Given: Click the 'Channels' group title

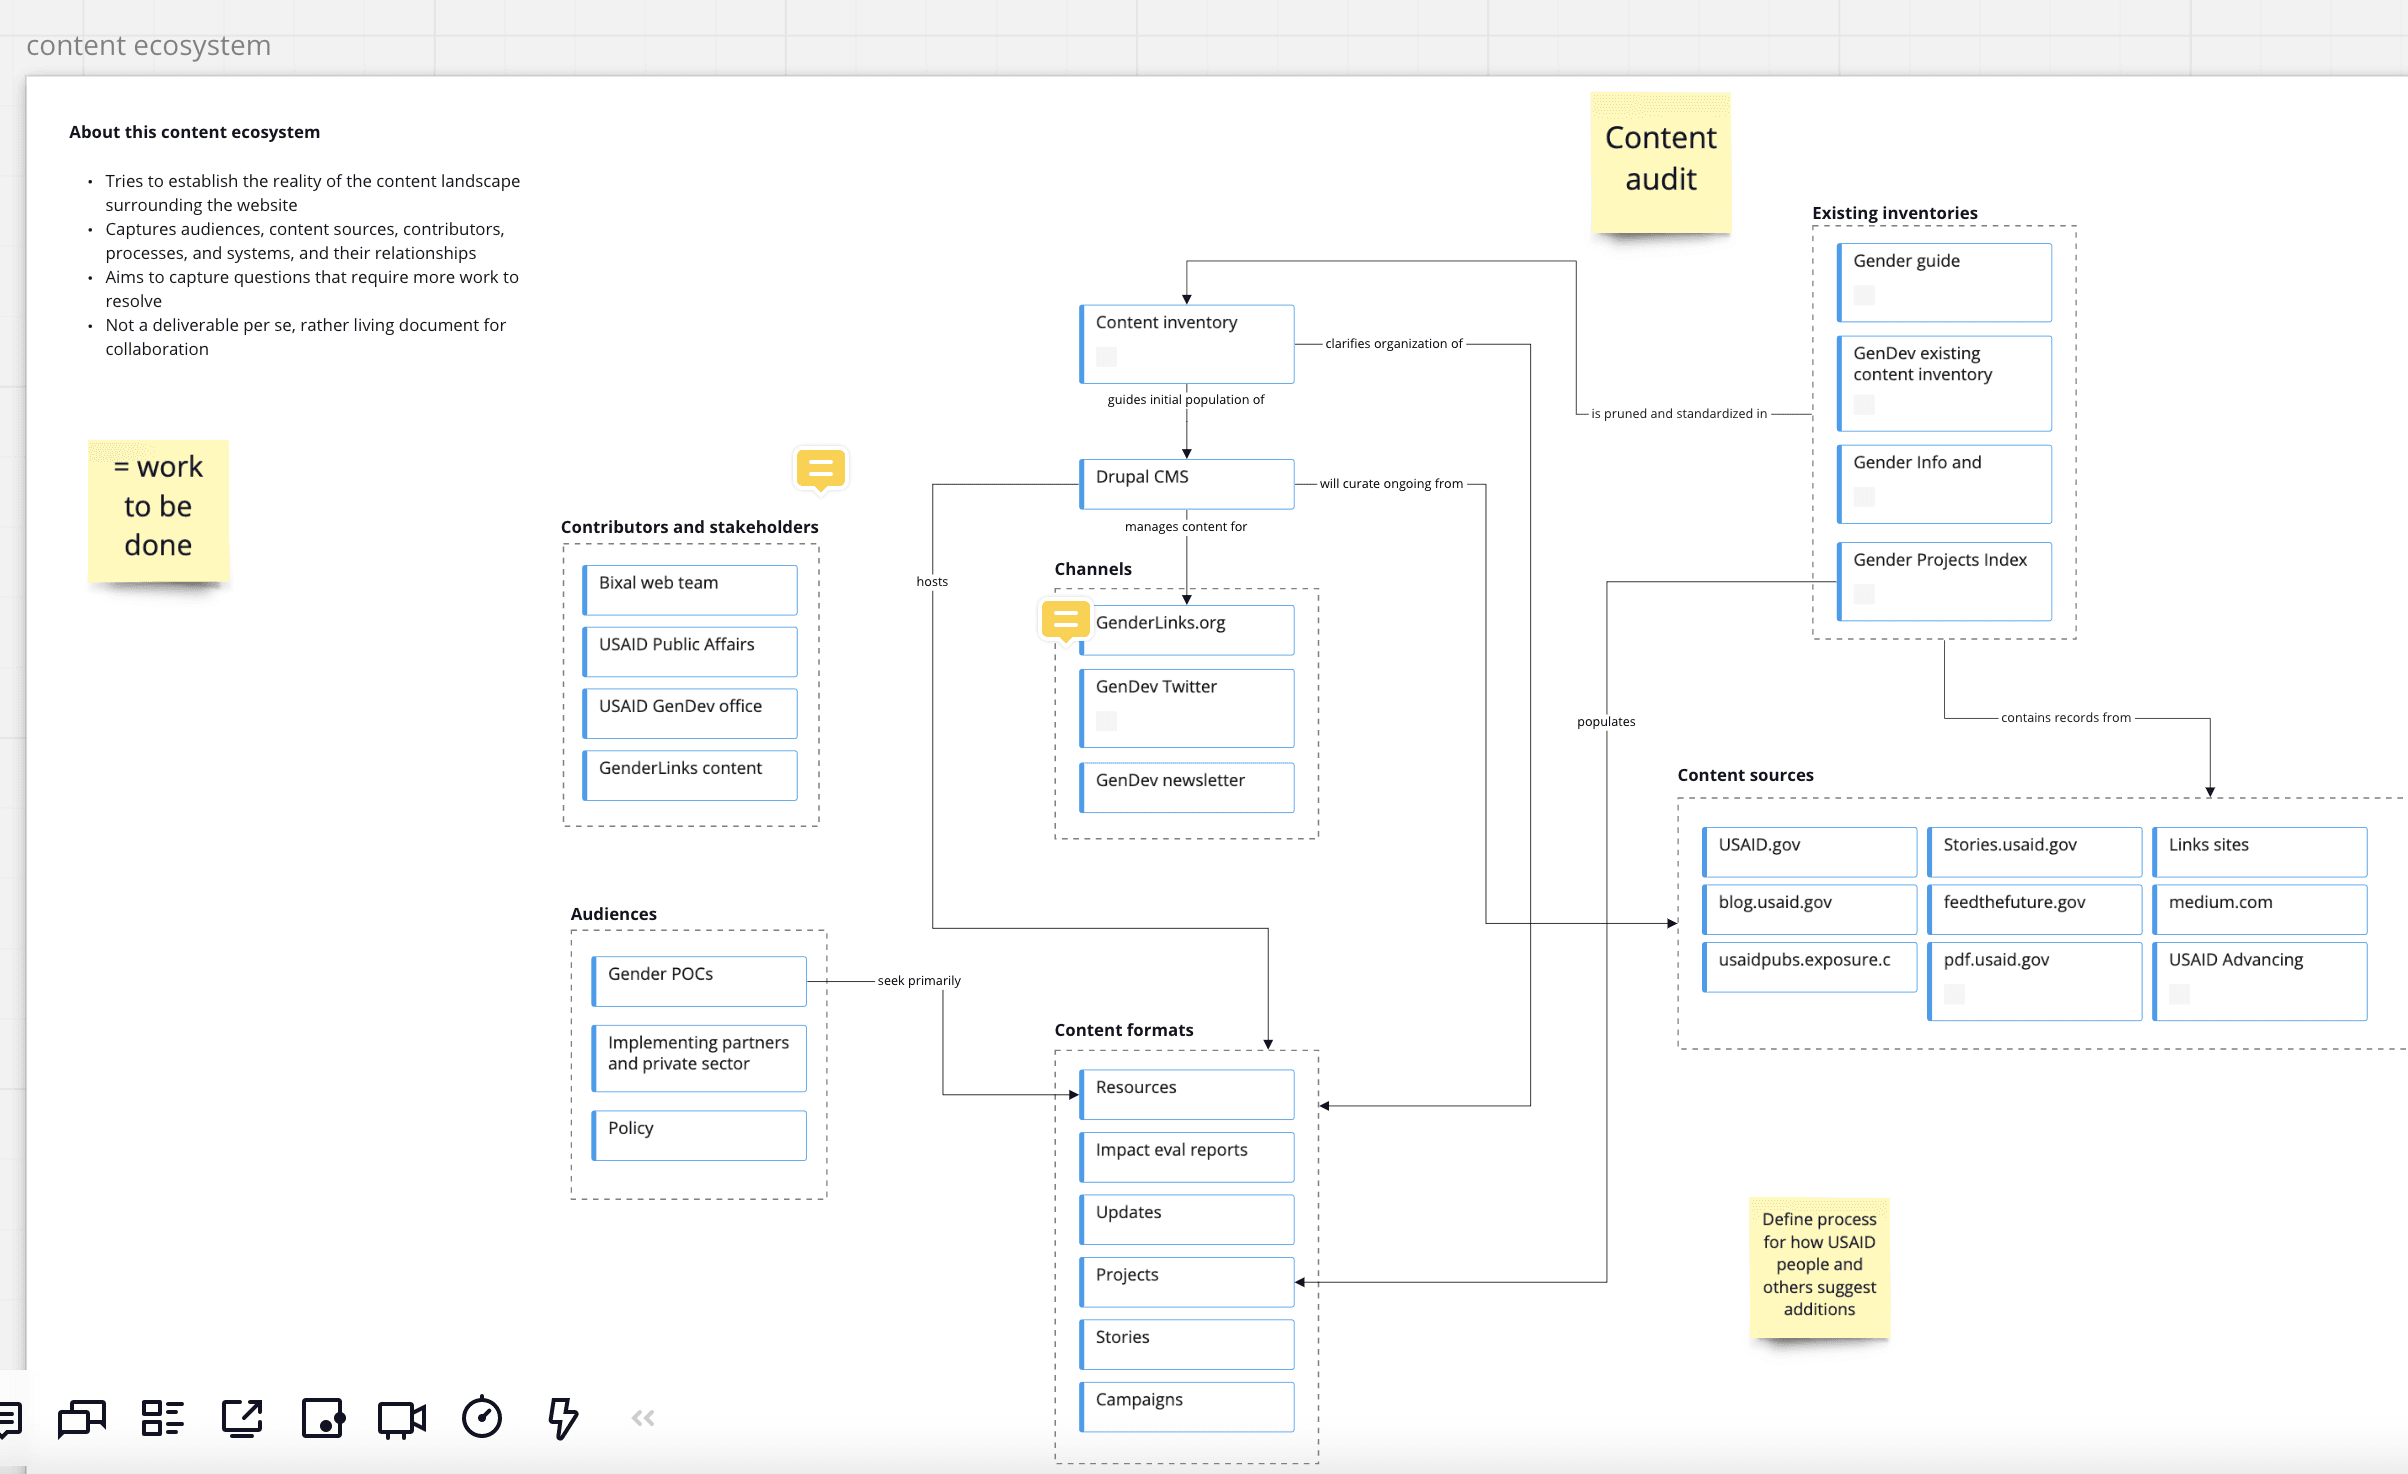Looking at the screenshot, I should pos(1093,569).
